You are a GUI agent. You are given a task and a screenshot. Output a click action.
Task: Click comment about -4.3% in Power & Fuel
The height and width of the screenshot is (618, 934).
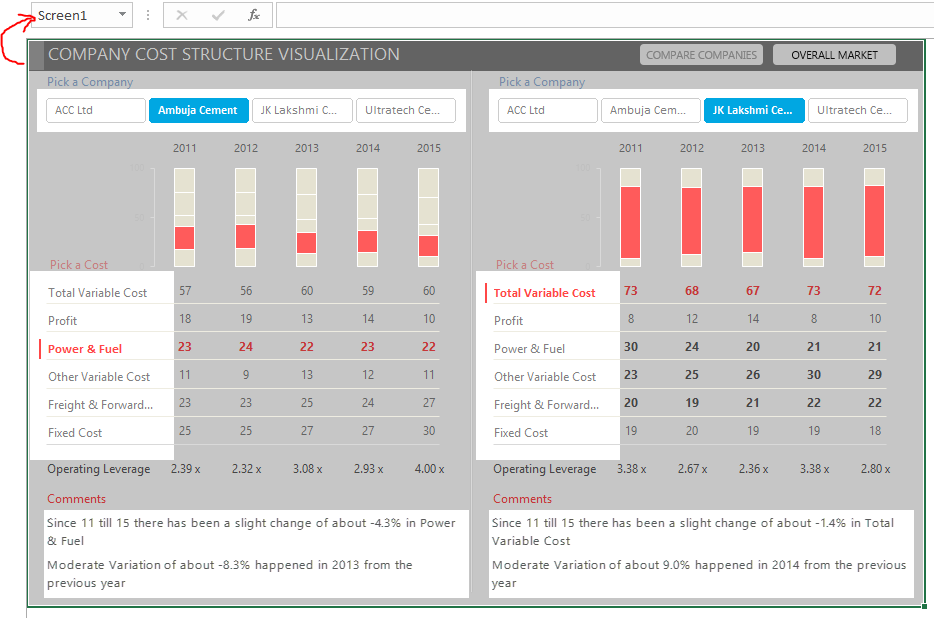(251, 532)
